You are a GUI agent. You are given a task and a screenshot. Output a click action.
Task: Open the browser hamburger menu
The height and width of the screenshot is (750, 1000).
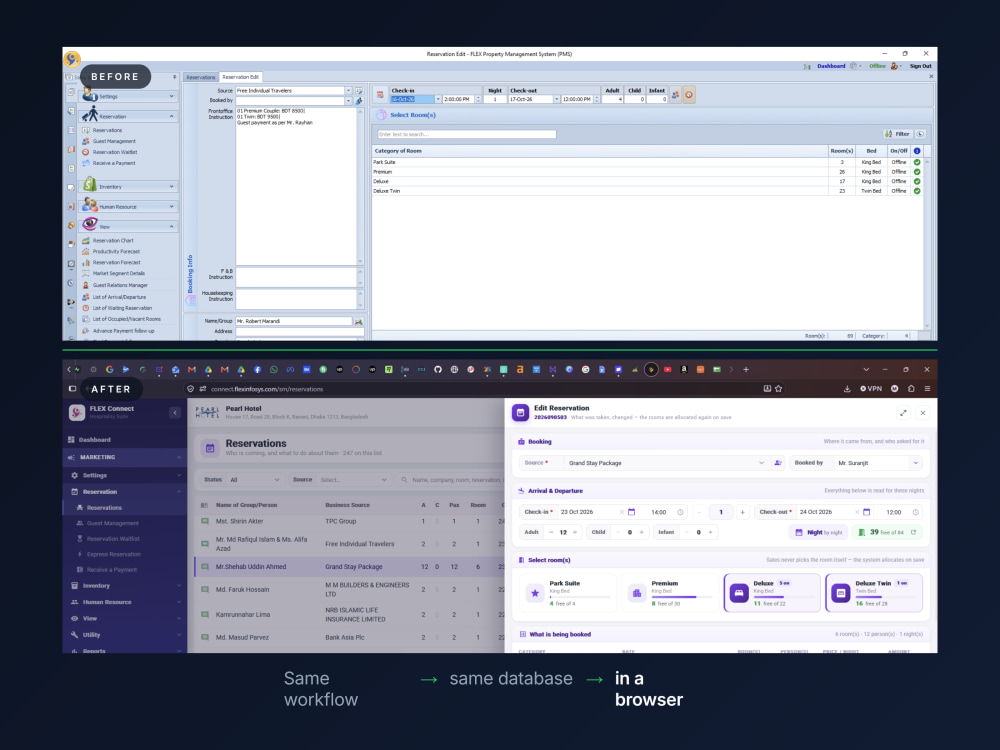[927, 388]
